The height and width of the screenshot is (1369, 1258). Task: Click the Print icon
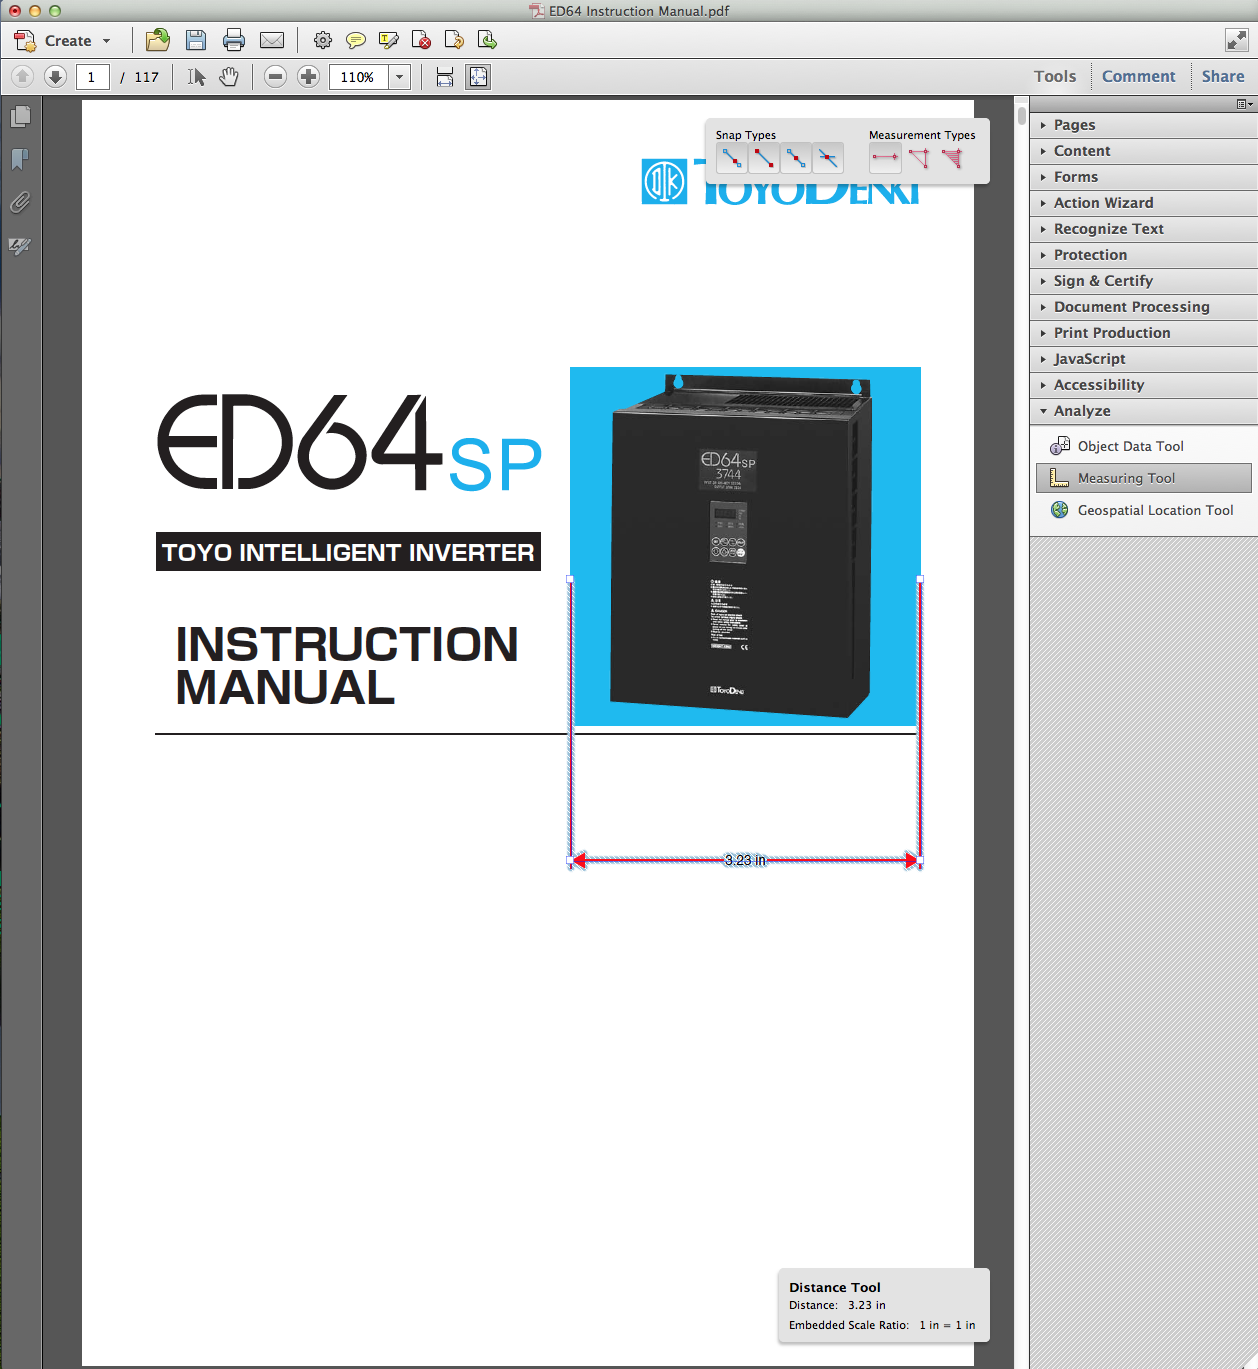click(x=234, y=40)
